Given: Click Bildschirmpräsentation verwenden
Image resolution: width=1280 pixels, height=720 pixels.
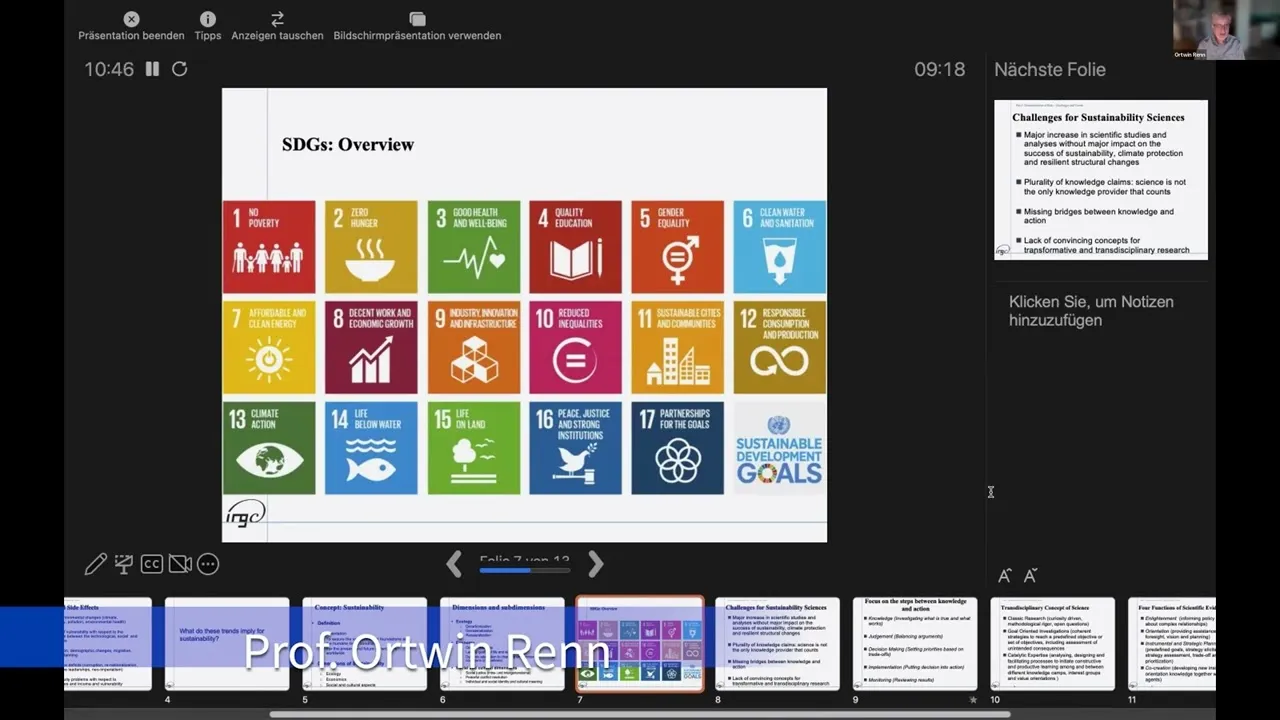Looking at the screenshot, I should (417, 27).
